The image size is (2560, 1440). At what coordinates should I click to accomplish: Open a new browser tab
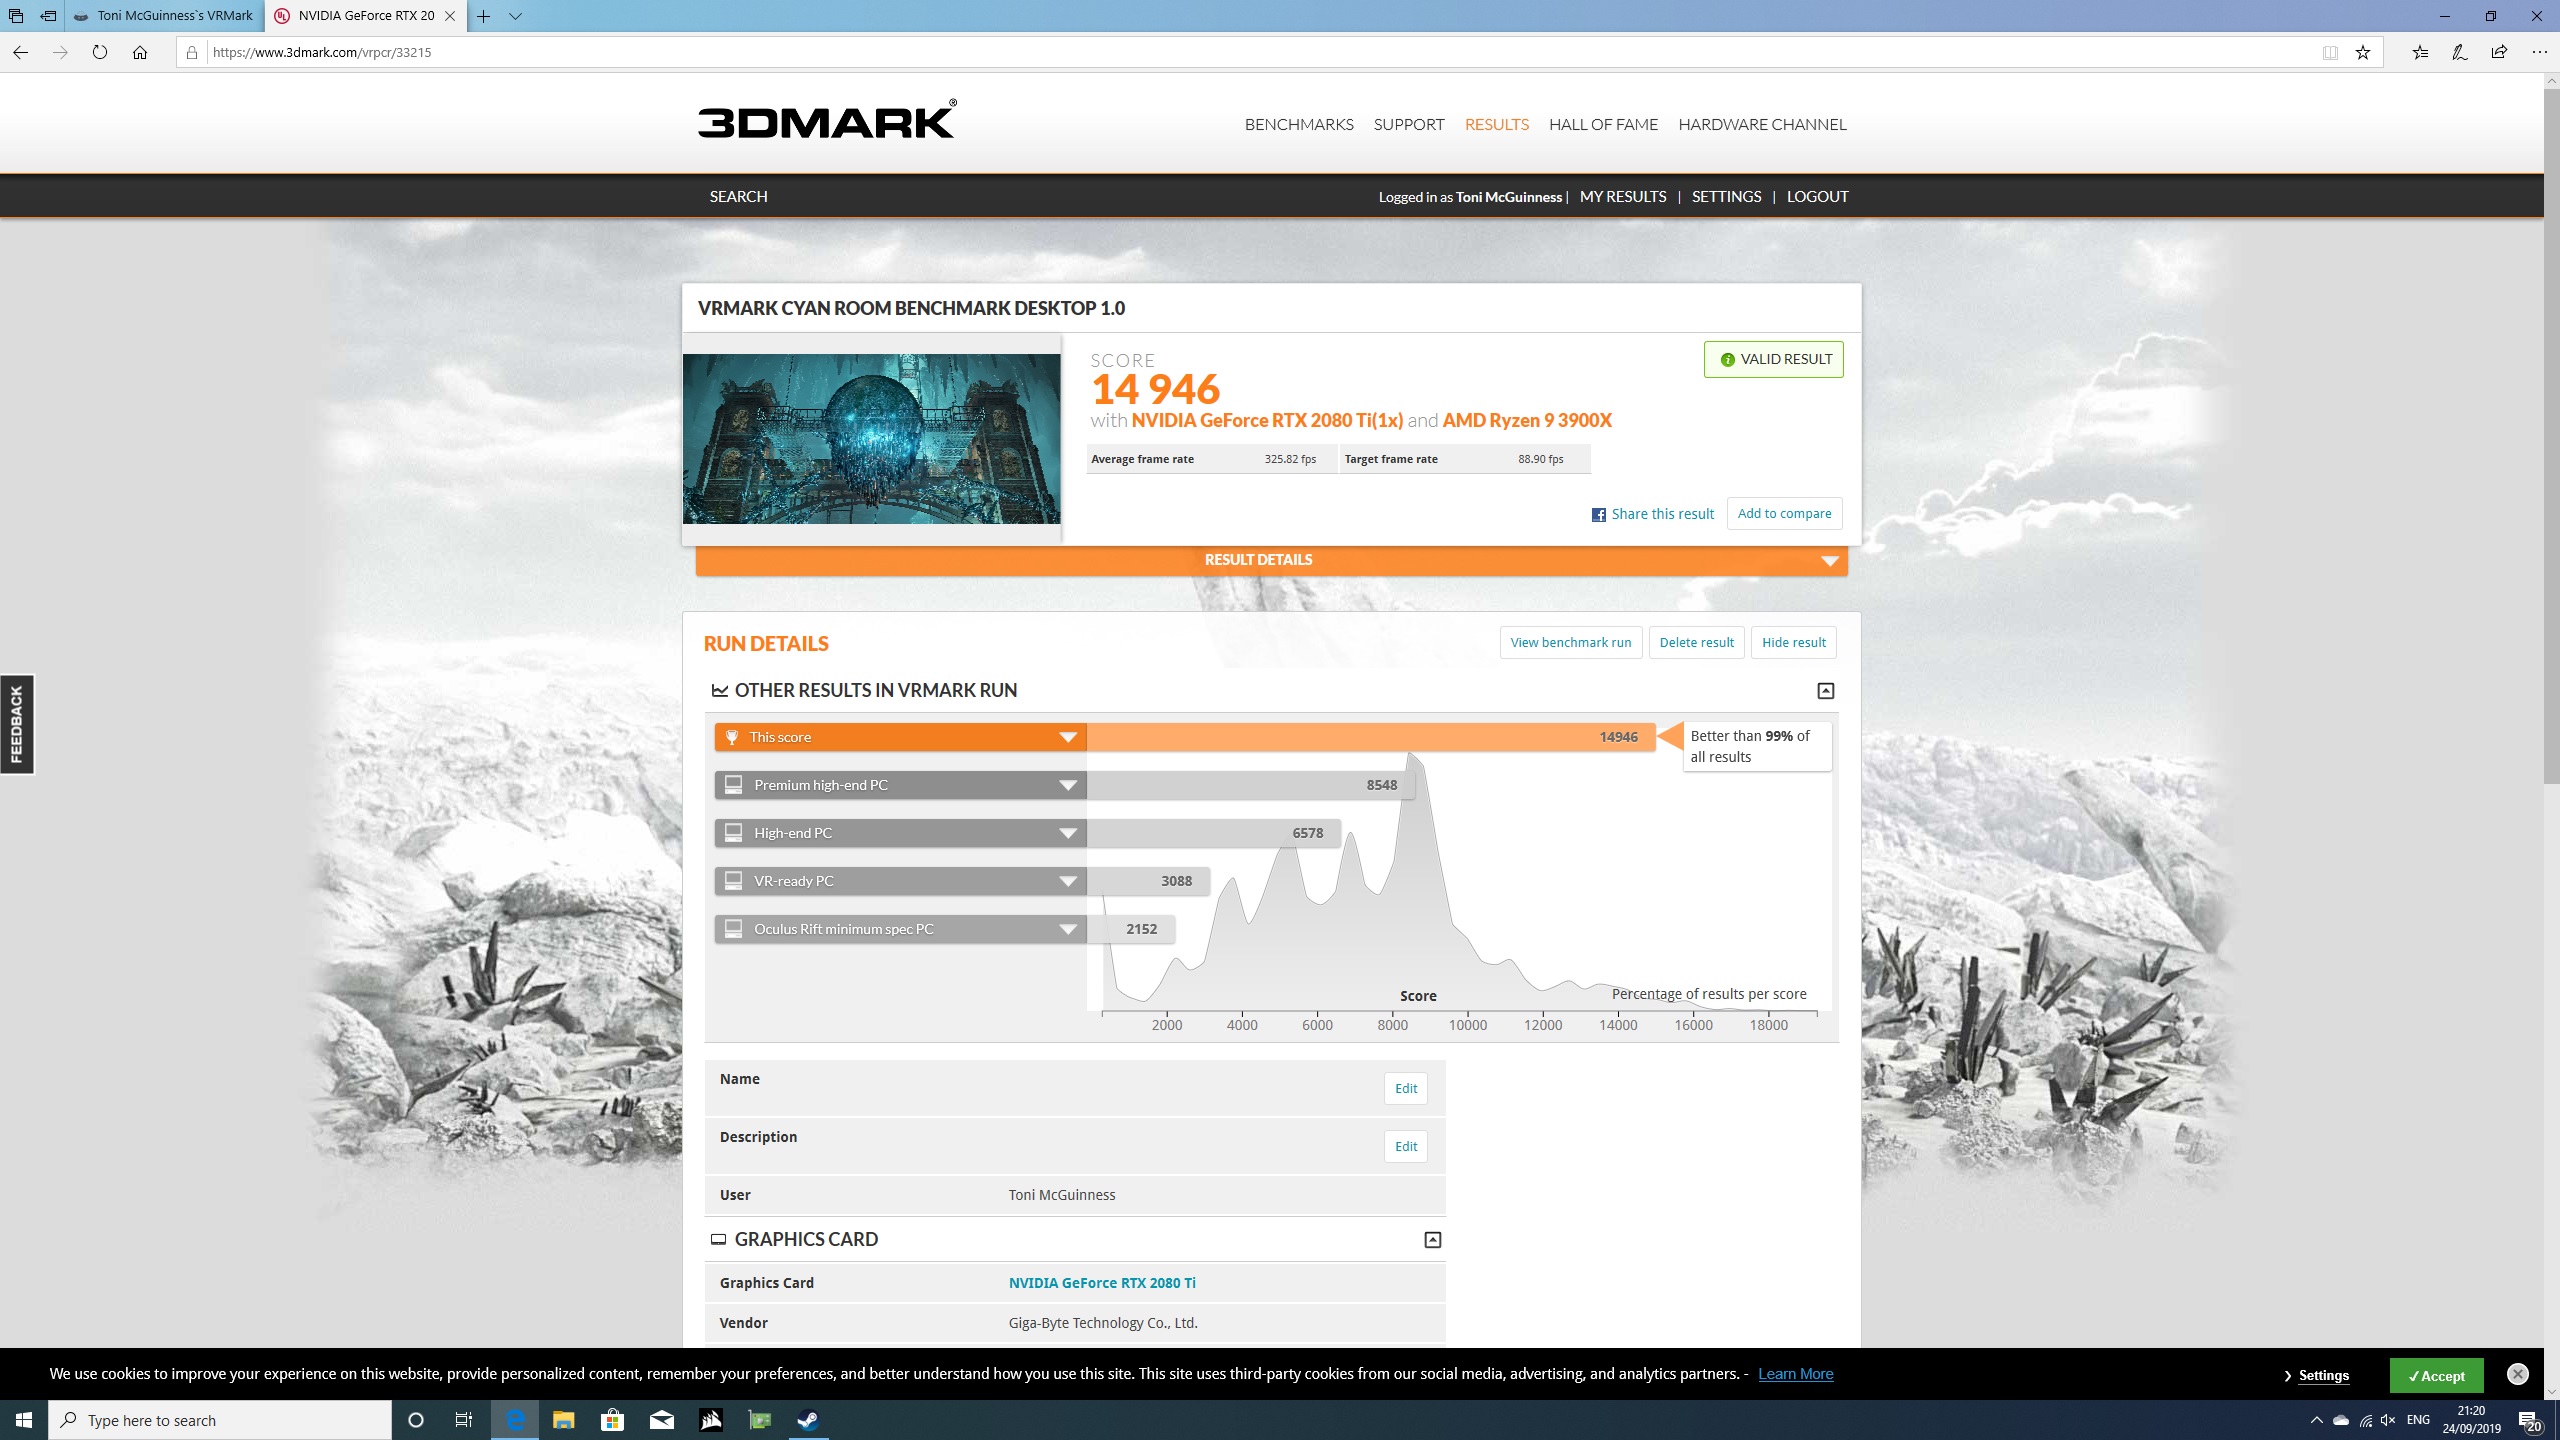pos(484,16)
